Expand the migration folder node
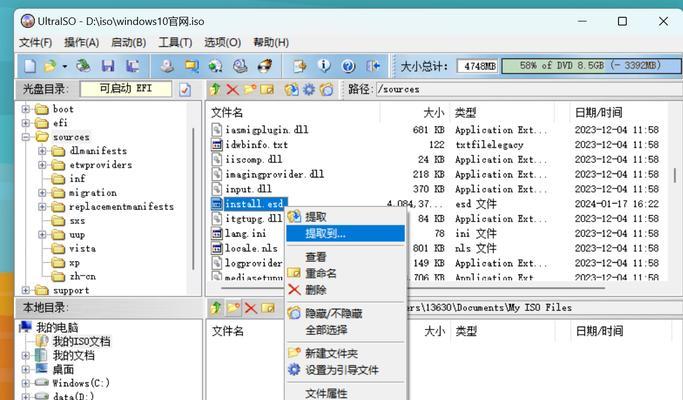This screenshot has height=400, width=683. click(x=42, y=193)
